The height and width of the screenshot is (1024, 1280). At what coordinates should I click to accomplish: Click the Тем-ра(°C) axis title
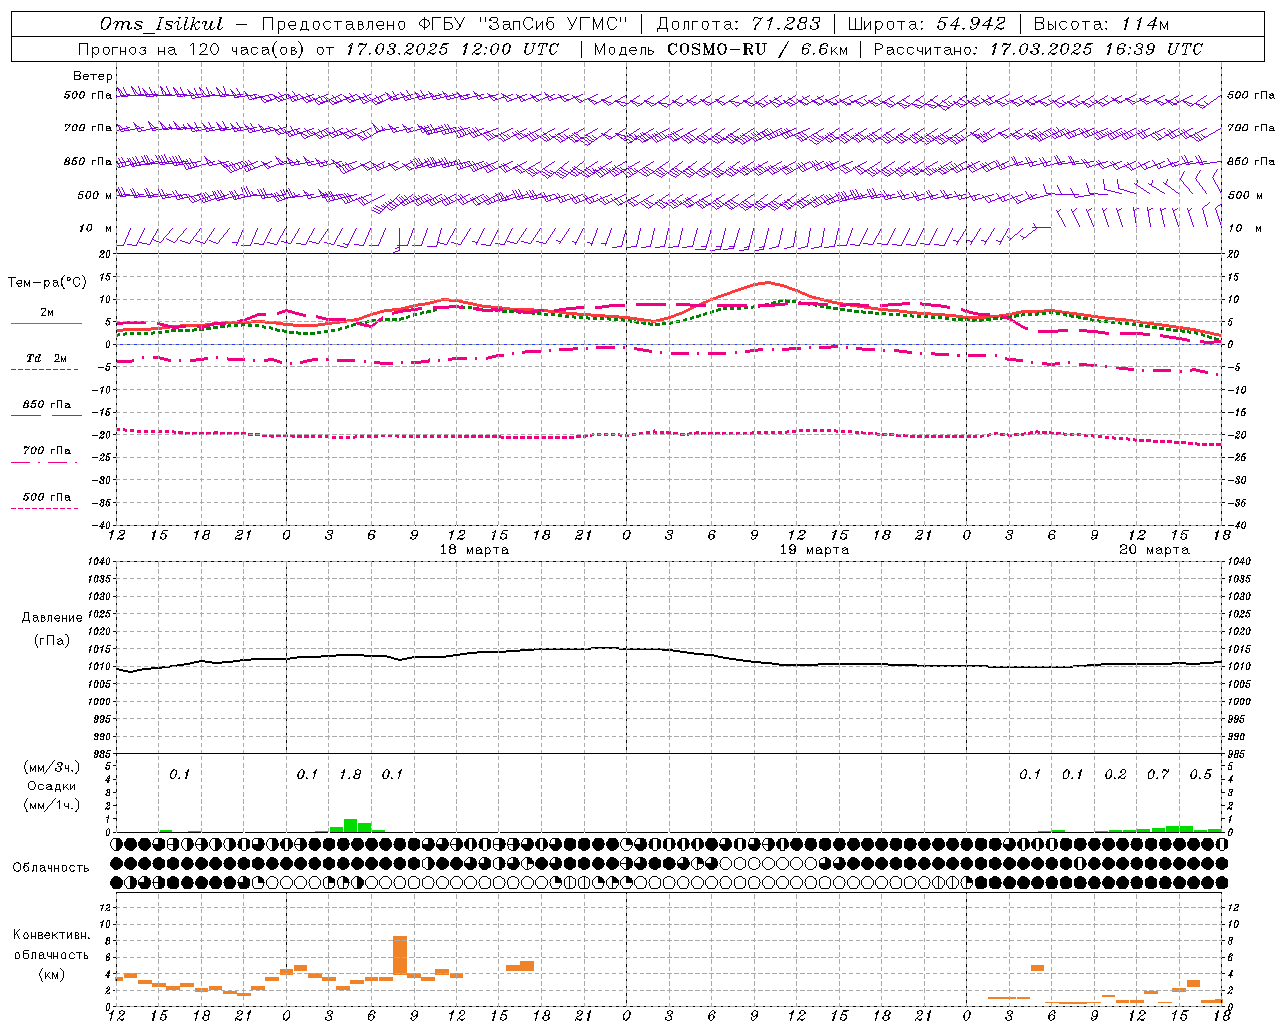[x=47, y=283]
